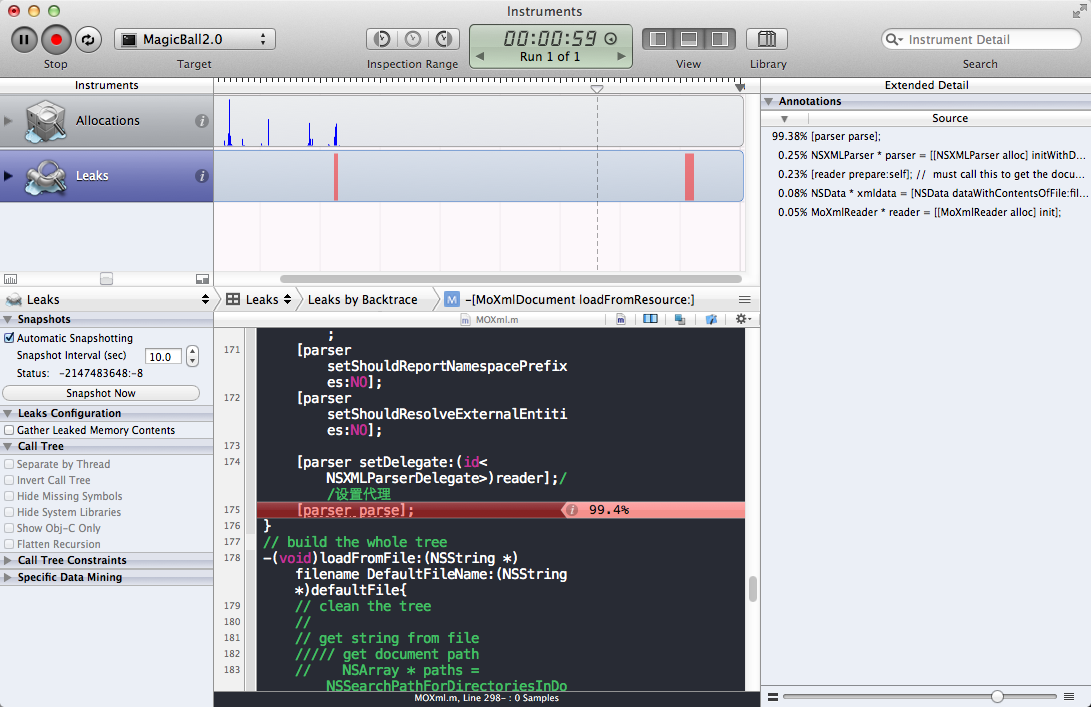Edit the Snapshot Interval field
This screenshot has width=1091, height=707.
point(163,356)
